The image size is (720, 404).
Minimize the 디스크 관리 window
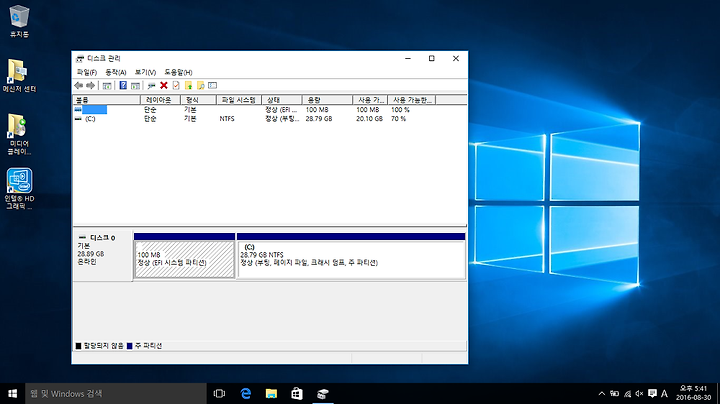coord(408,58)
